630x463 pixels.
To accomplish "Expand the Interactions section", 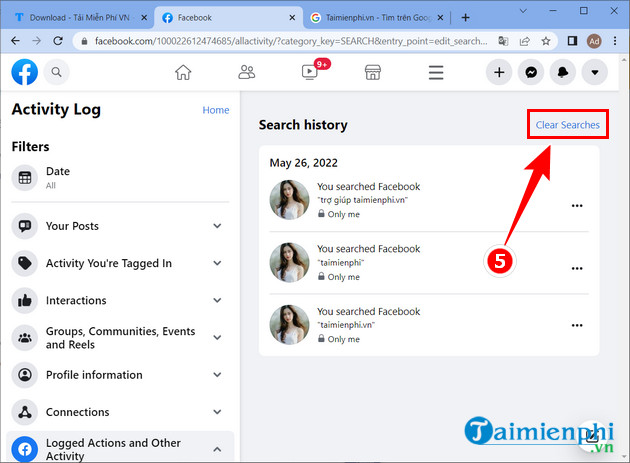I will (x=120, y=300).
